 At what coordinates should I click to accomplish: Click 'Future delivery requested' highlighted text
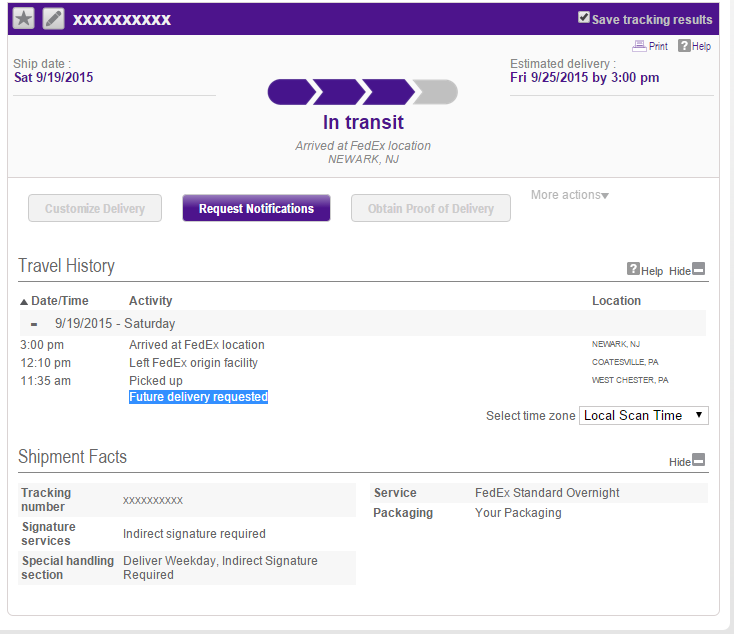(198, 397)
